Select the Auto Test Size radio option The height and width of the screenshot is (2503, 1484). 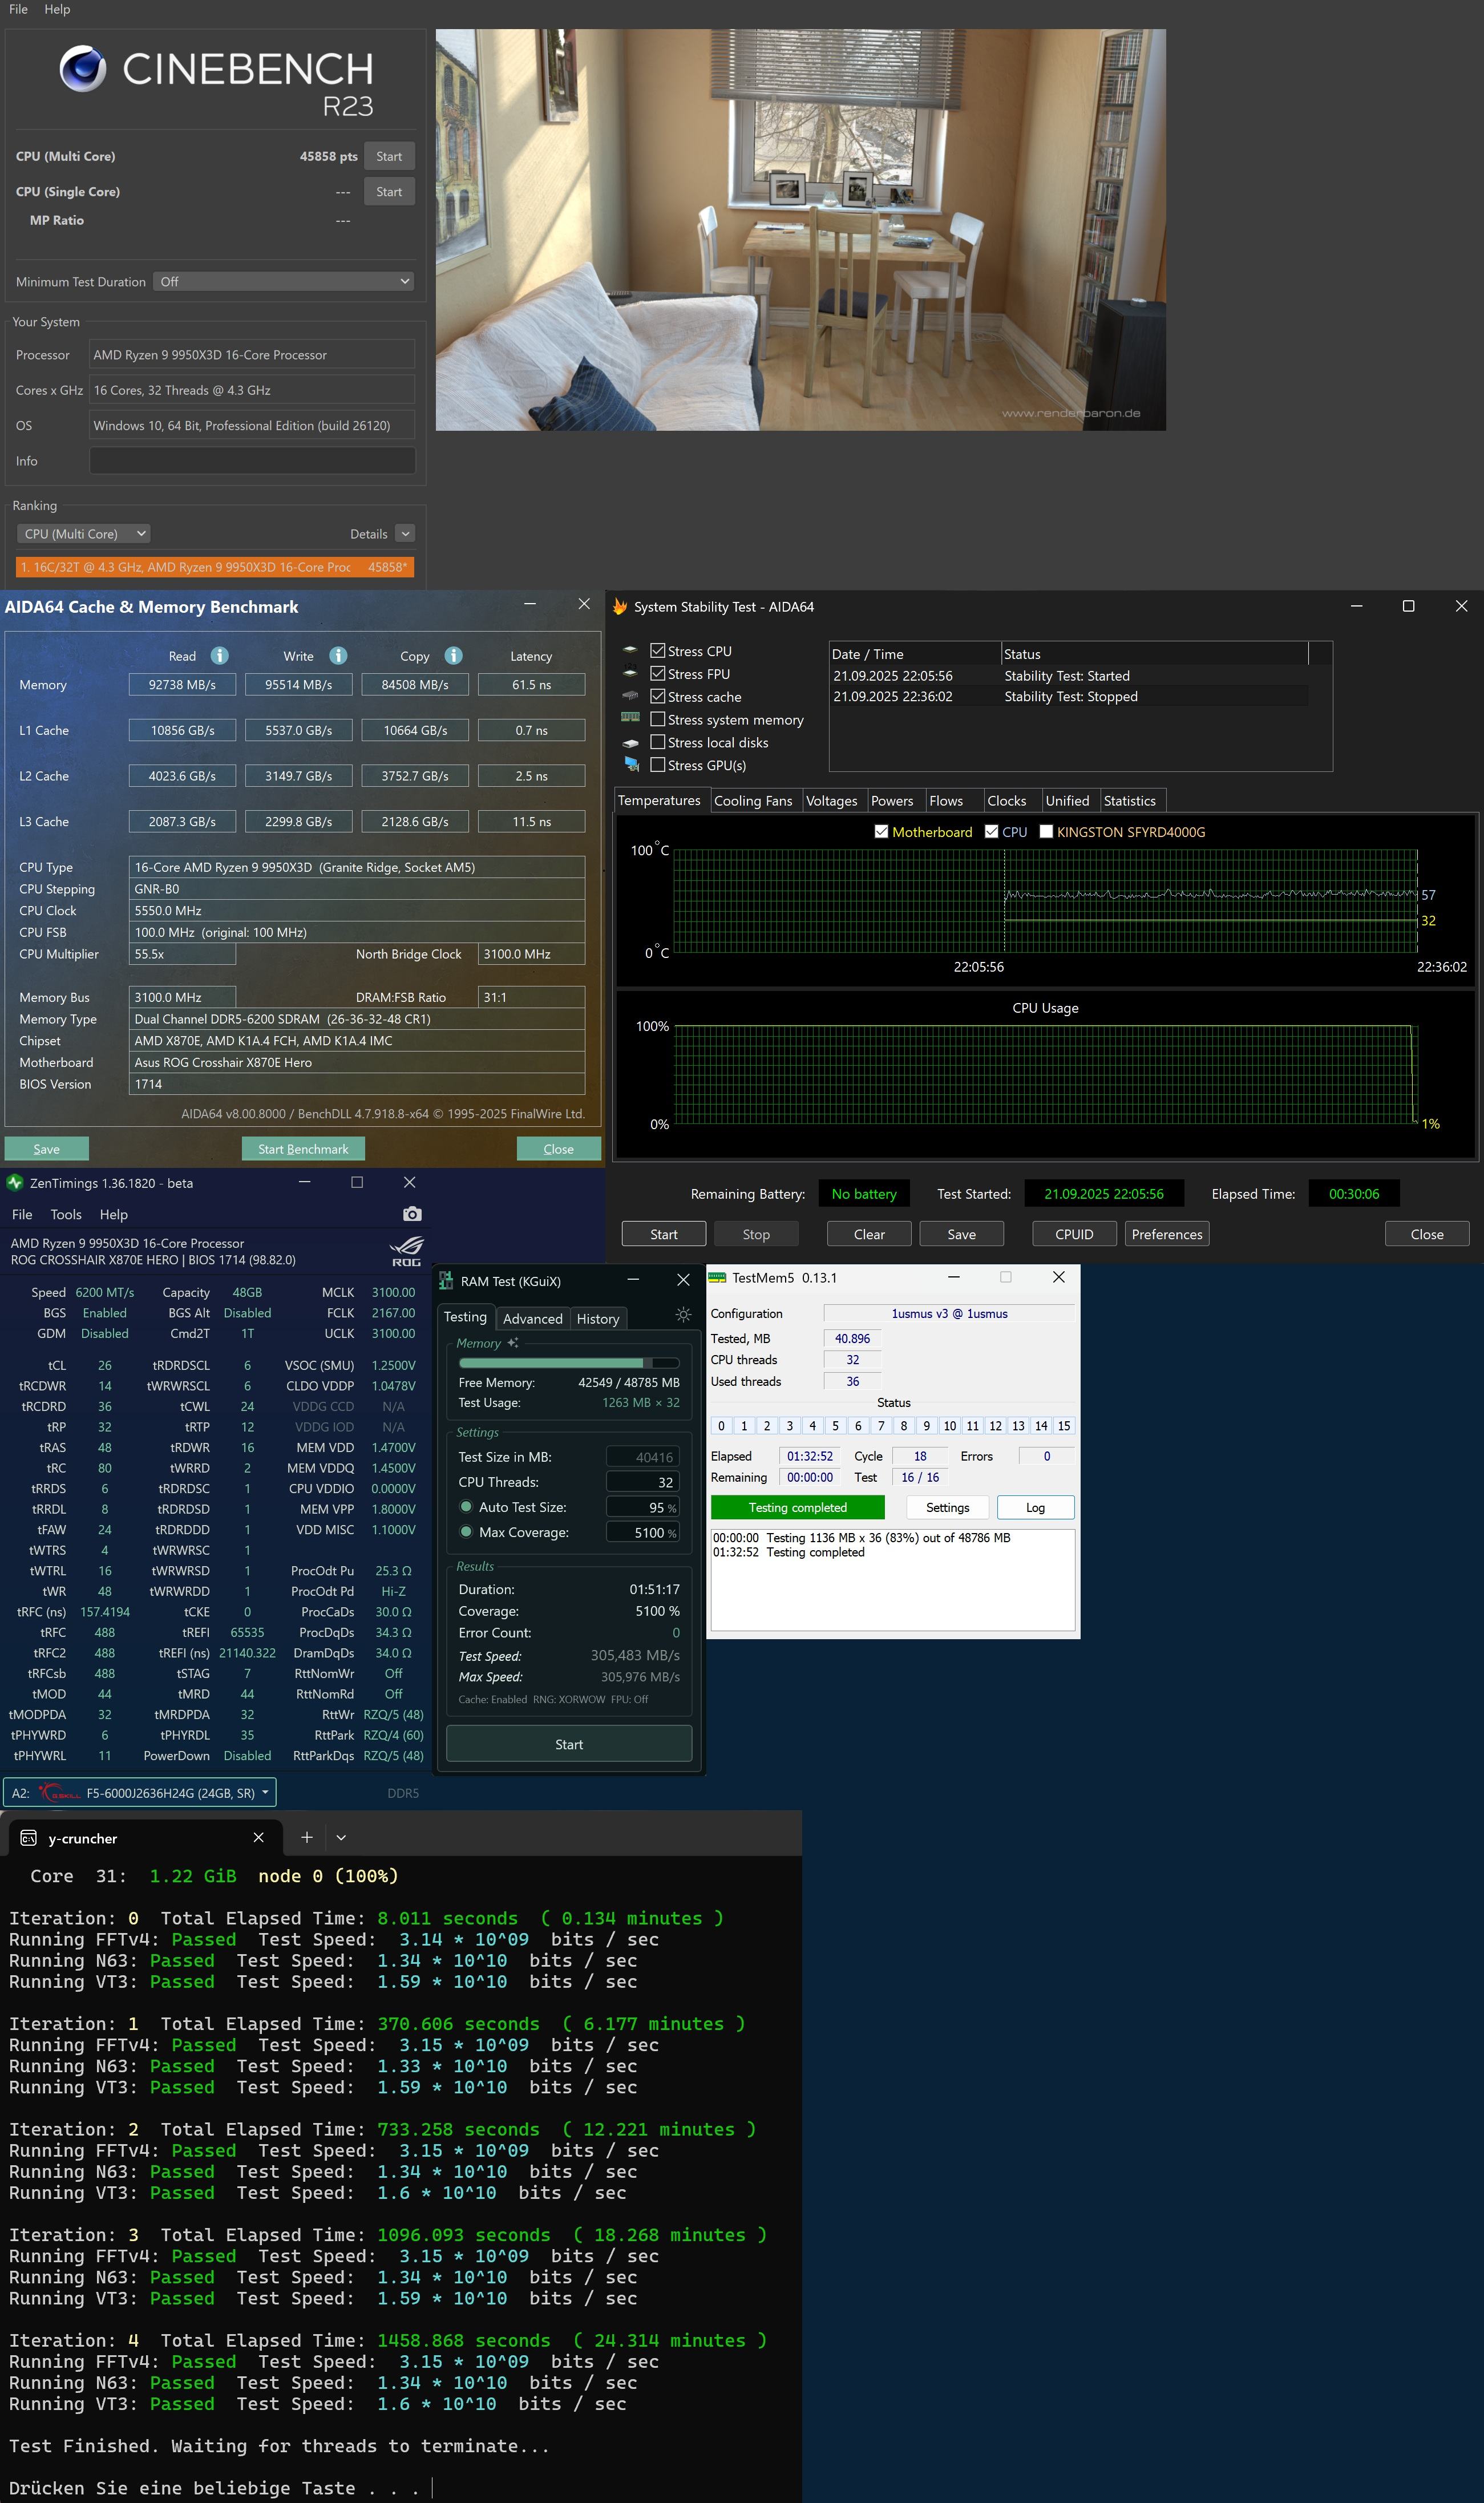pos(466,1507)
